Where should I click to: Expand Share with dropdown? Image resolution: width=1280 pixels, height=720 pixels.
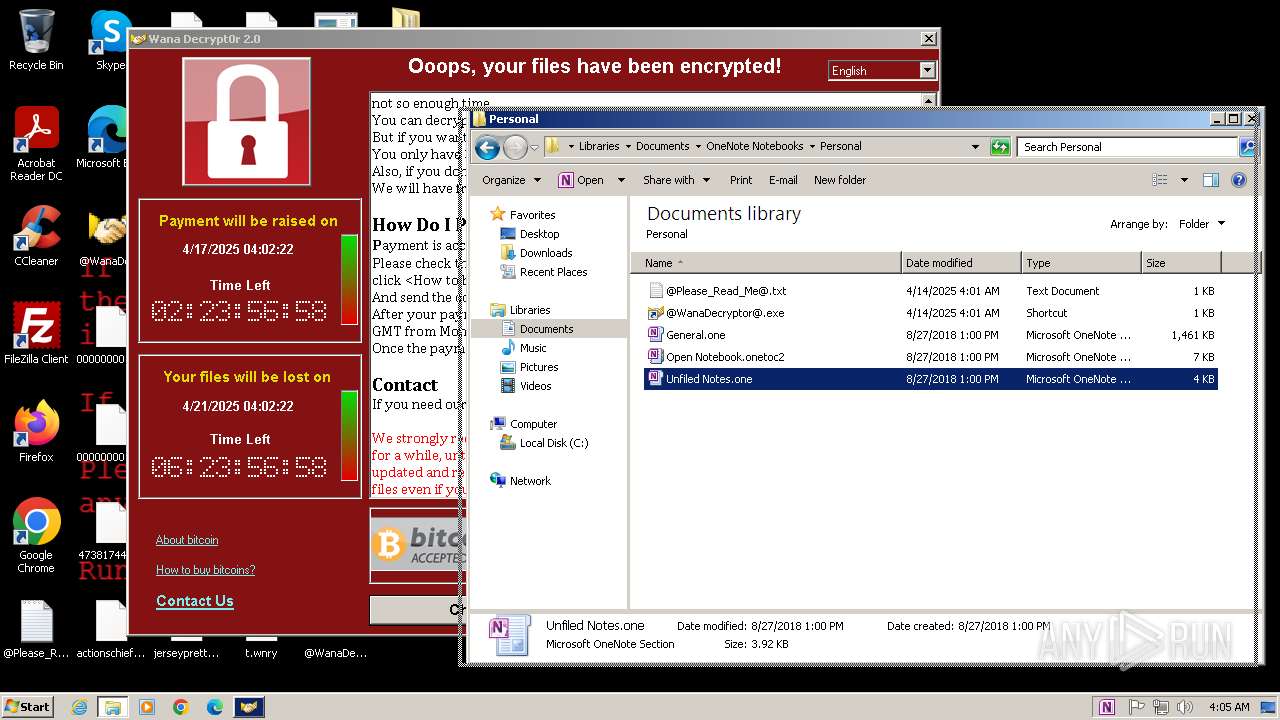(677, 180)
